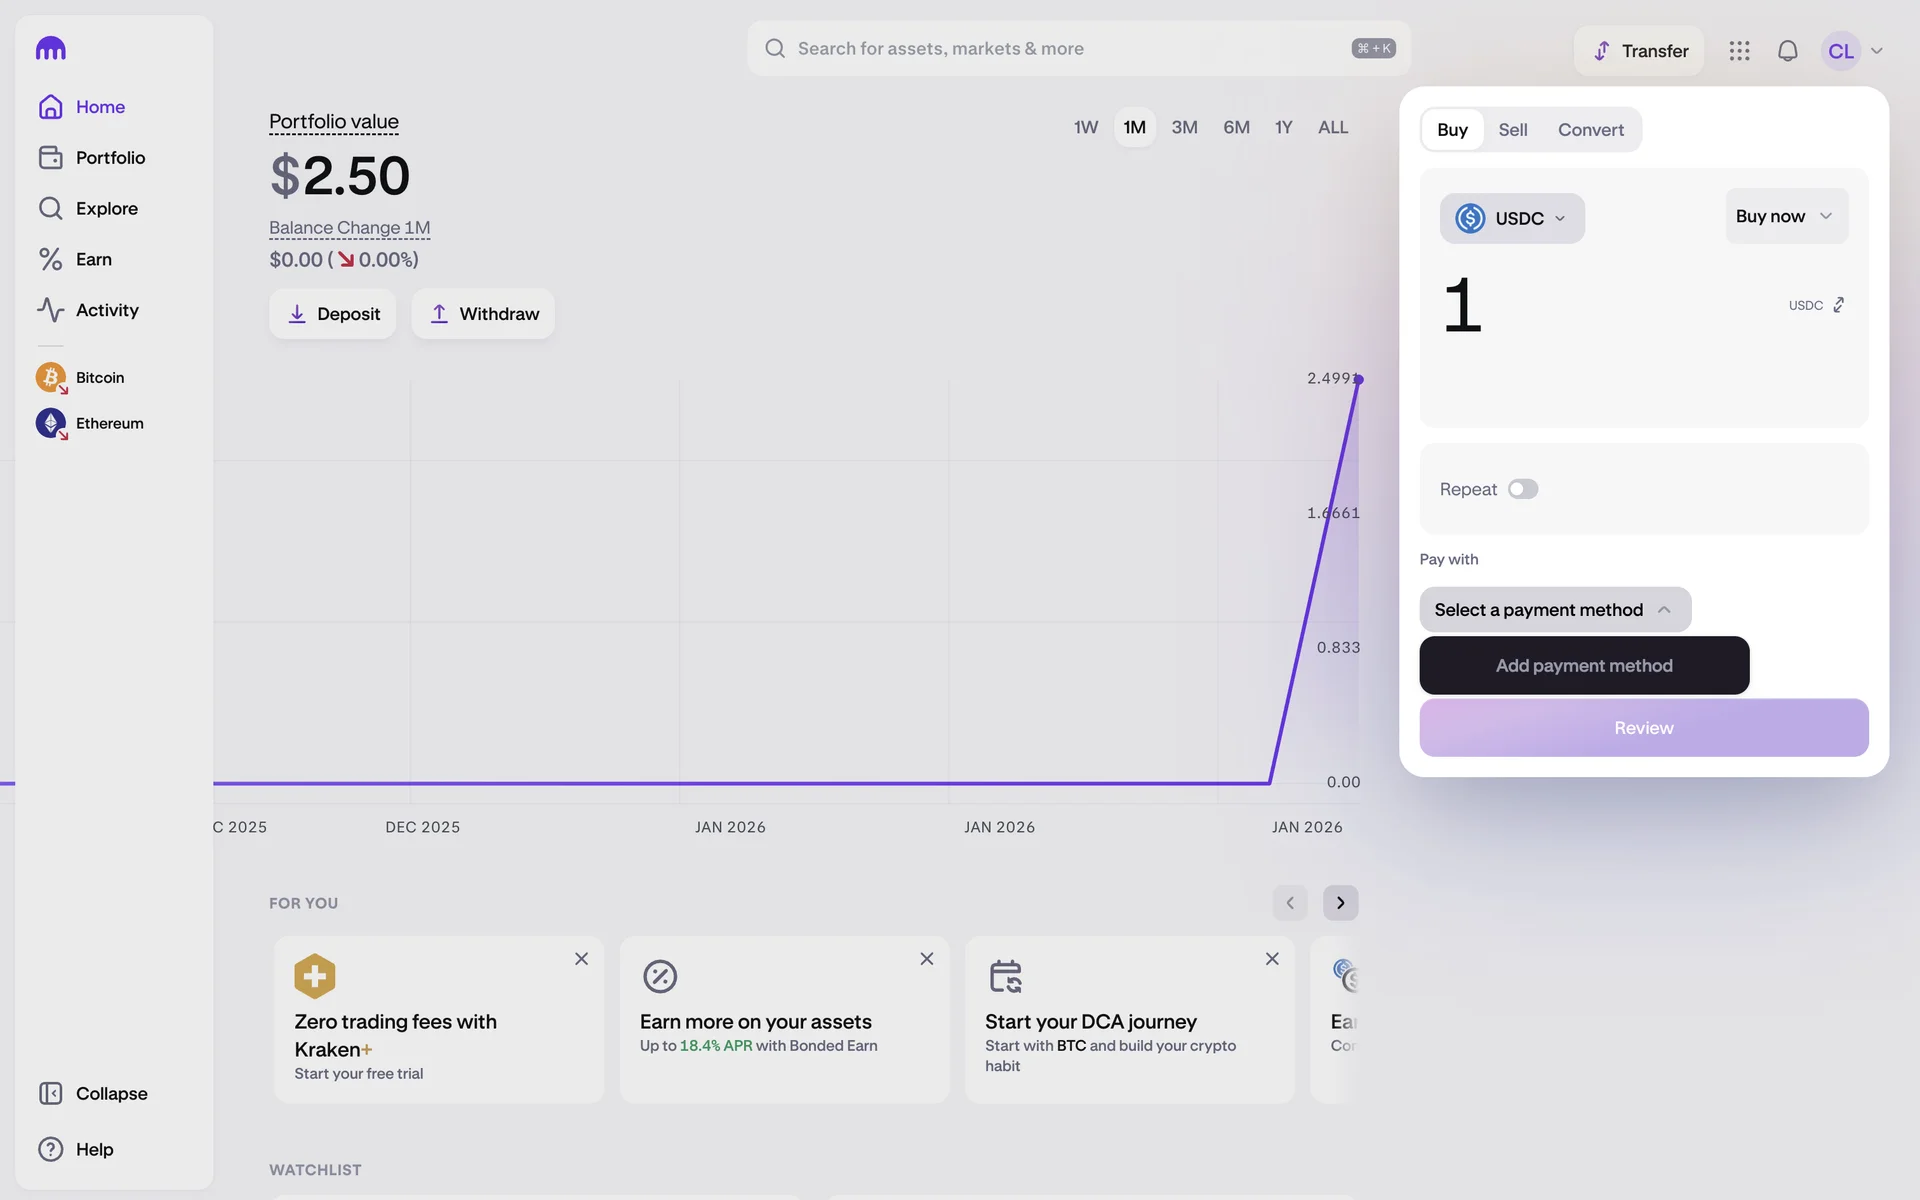Switch to the Convert tab
The image size is (1920, 1200).
point(1590,130)
